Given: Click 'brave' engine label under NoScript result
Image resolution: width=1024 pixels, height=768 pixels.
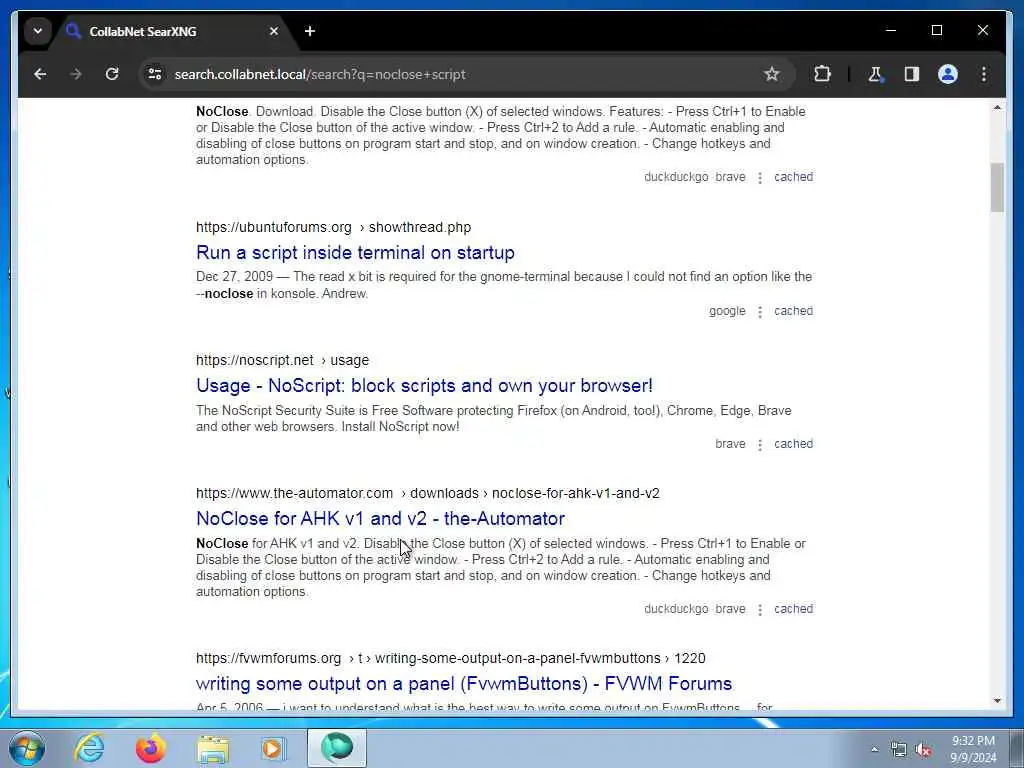Looking at the screenshot, I should pos(730,444).
